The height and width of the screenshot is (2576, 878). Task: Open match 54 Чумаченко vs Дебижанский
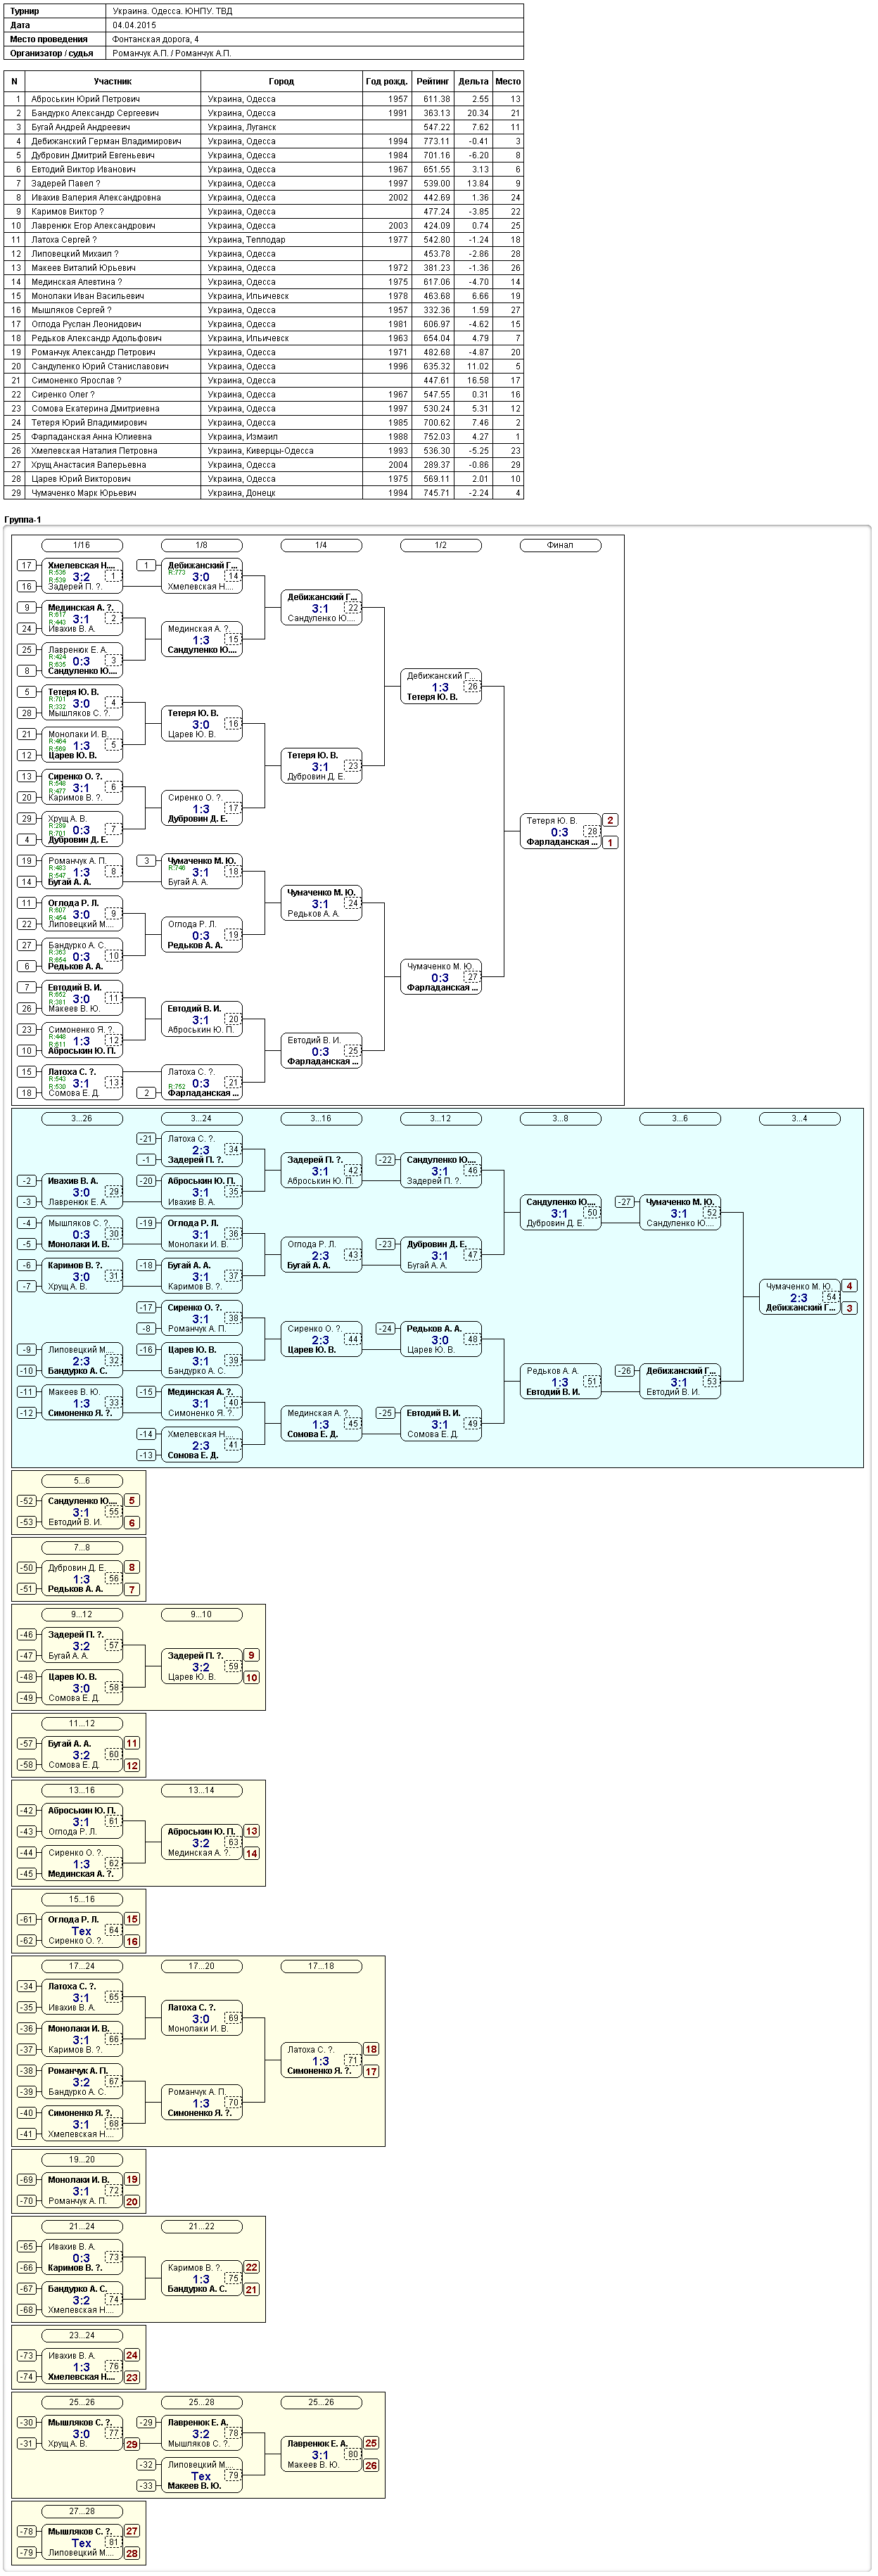pos(800,1297)
